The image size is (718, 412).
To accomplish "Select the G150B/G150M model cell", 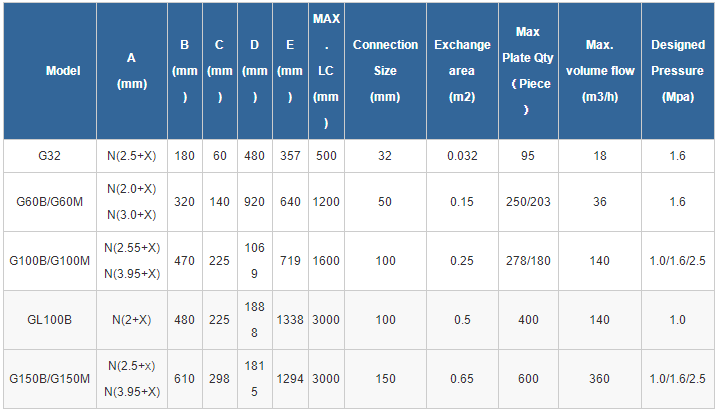I will (50, 379).
